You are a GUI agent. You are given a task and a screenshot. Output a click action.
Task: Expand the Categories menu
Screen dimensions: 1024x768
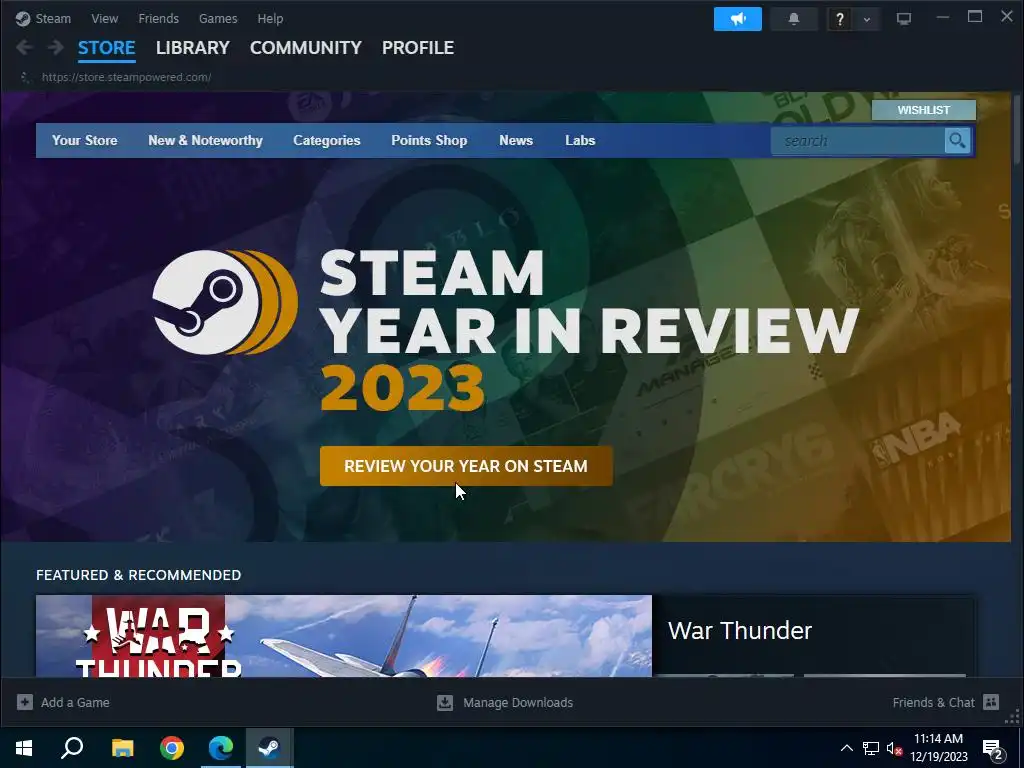(327, 140)
